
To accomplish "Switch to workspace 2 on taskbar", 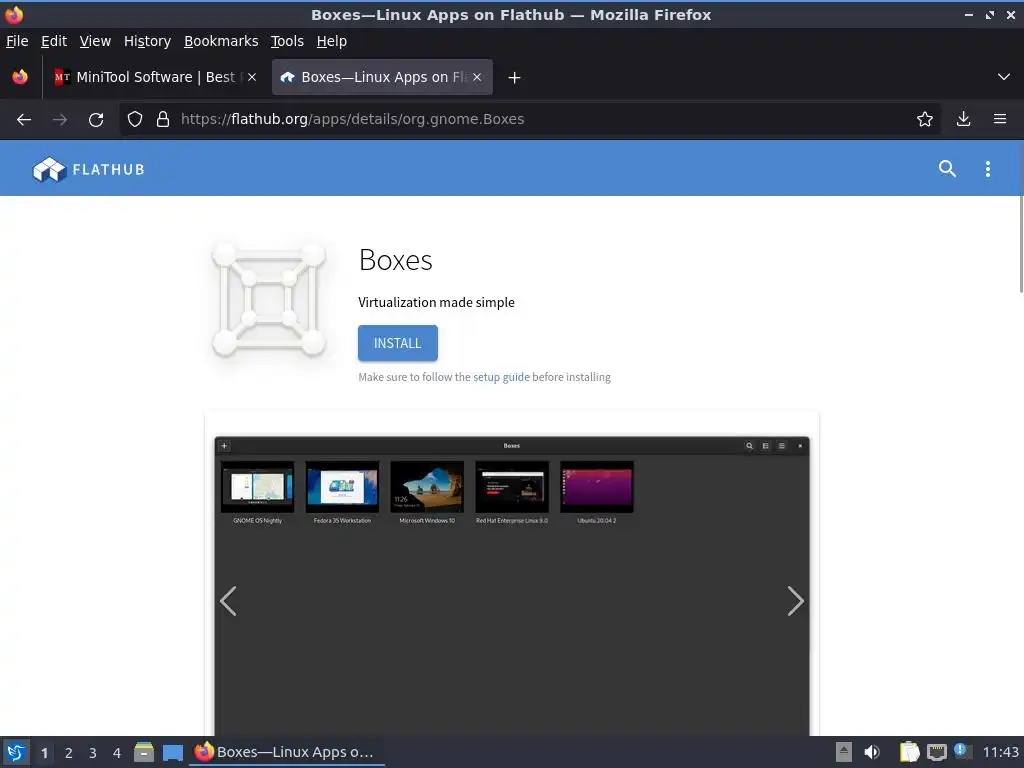I will [69, 752].
